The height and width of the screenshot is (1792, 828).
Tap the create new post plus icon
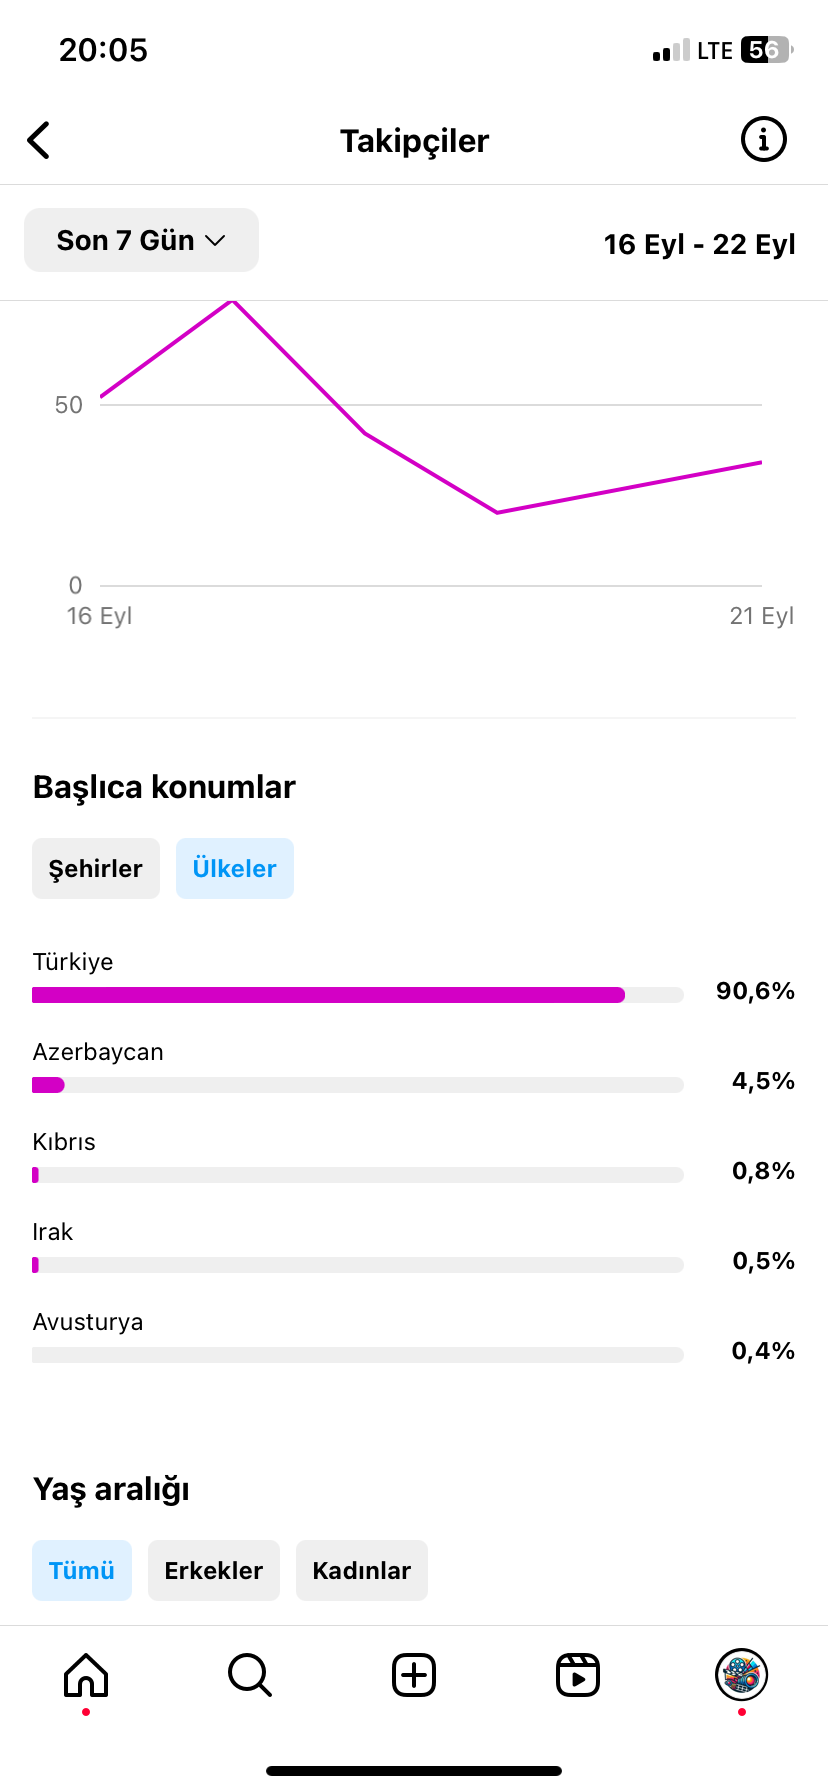[x=414, y=1674]
